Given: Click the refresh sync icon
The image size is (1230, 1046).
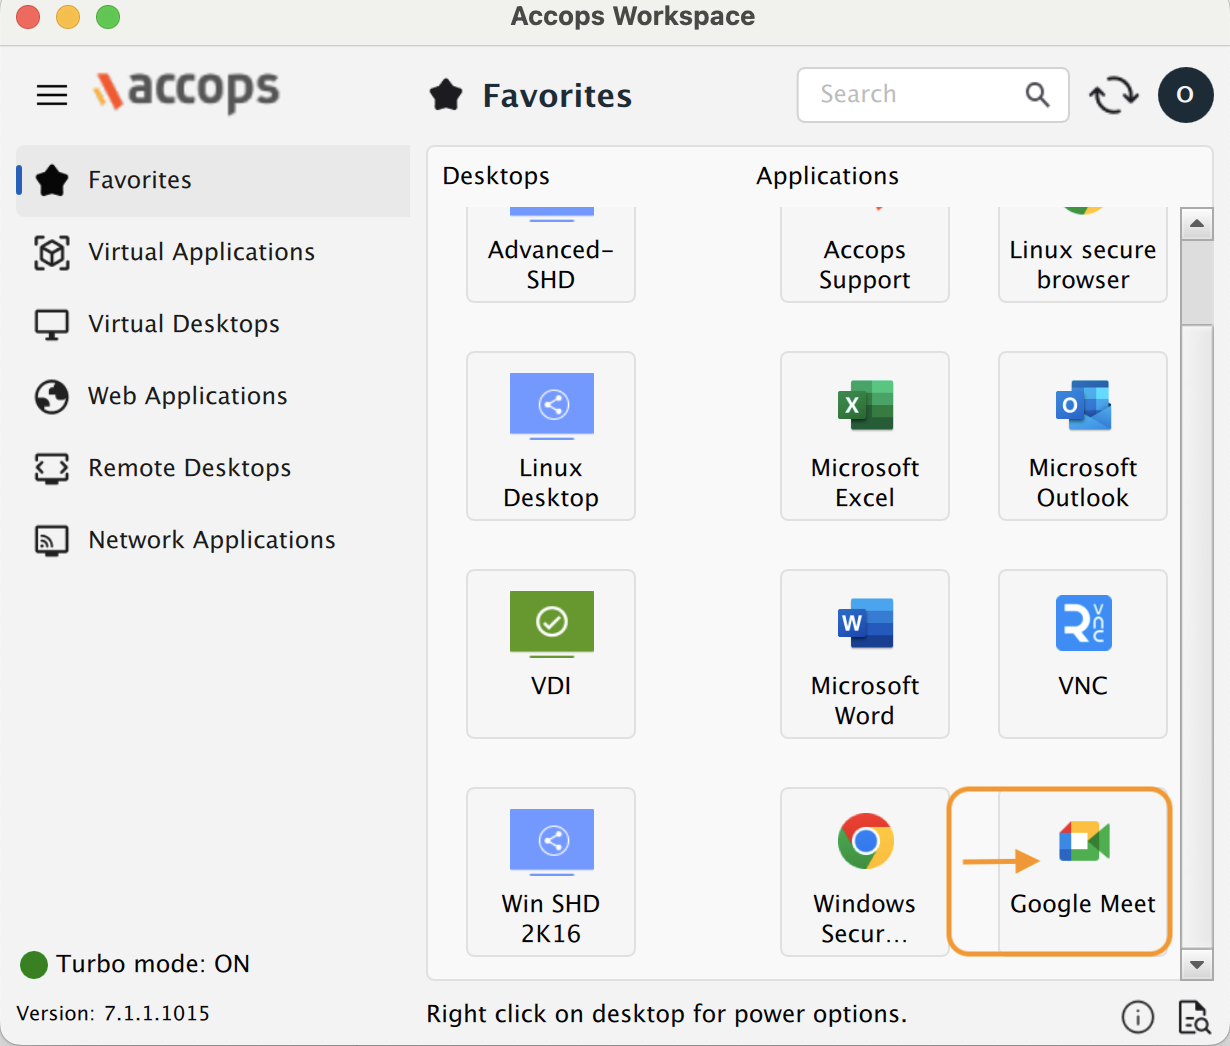Looking at the screenshot, I should [x=1113, y=96].
